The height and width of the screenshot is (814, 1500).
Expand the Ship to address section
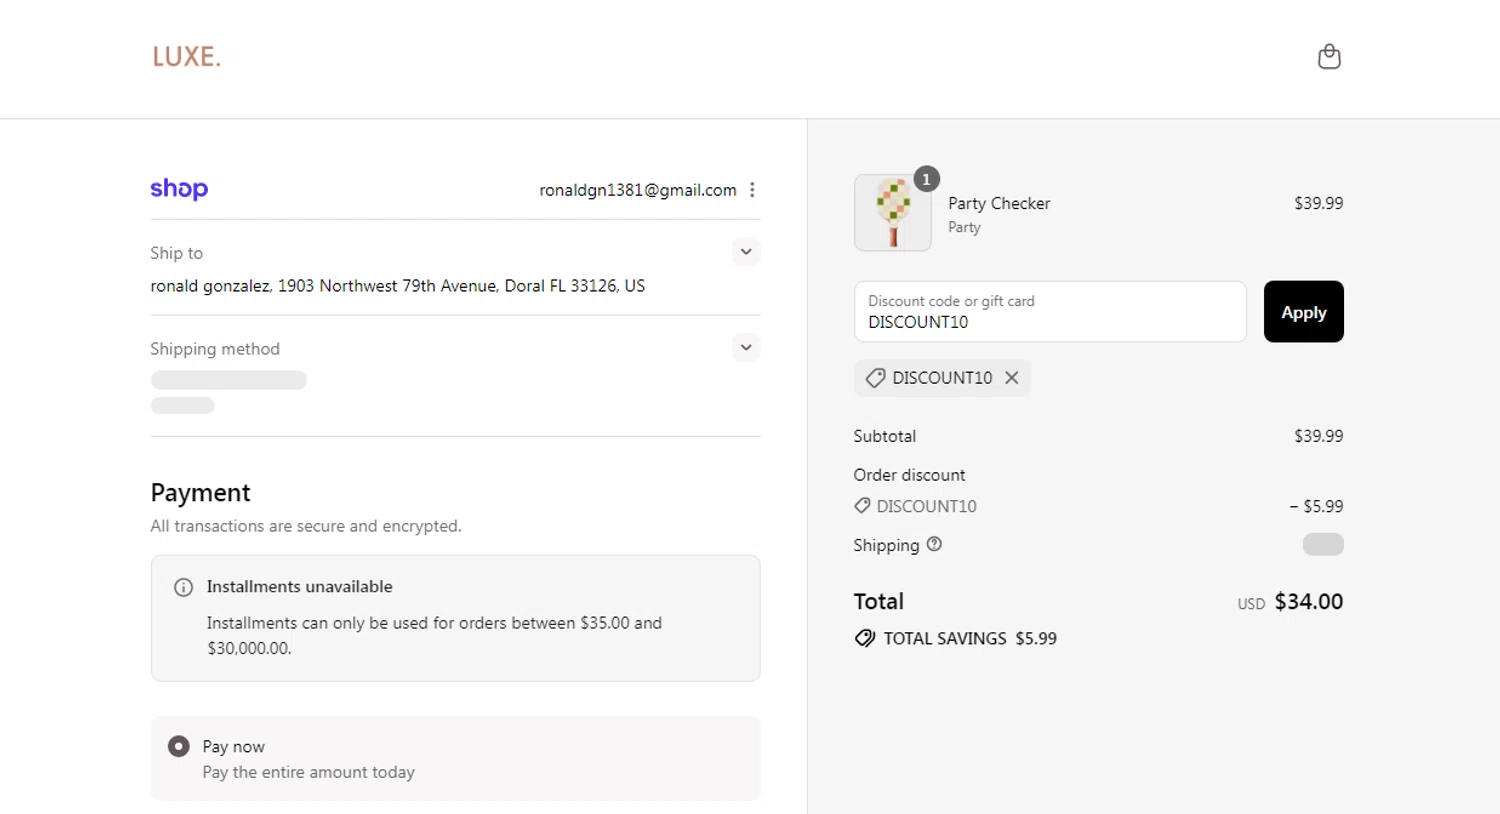pos(746,252)
